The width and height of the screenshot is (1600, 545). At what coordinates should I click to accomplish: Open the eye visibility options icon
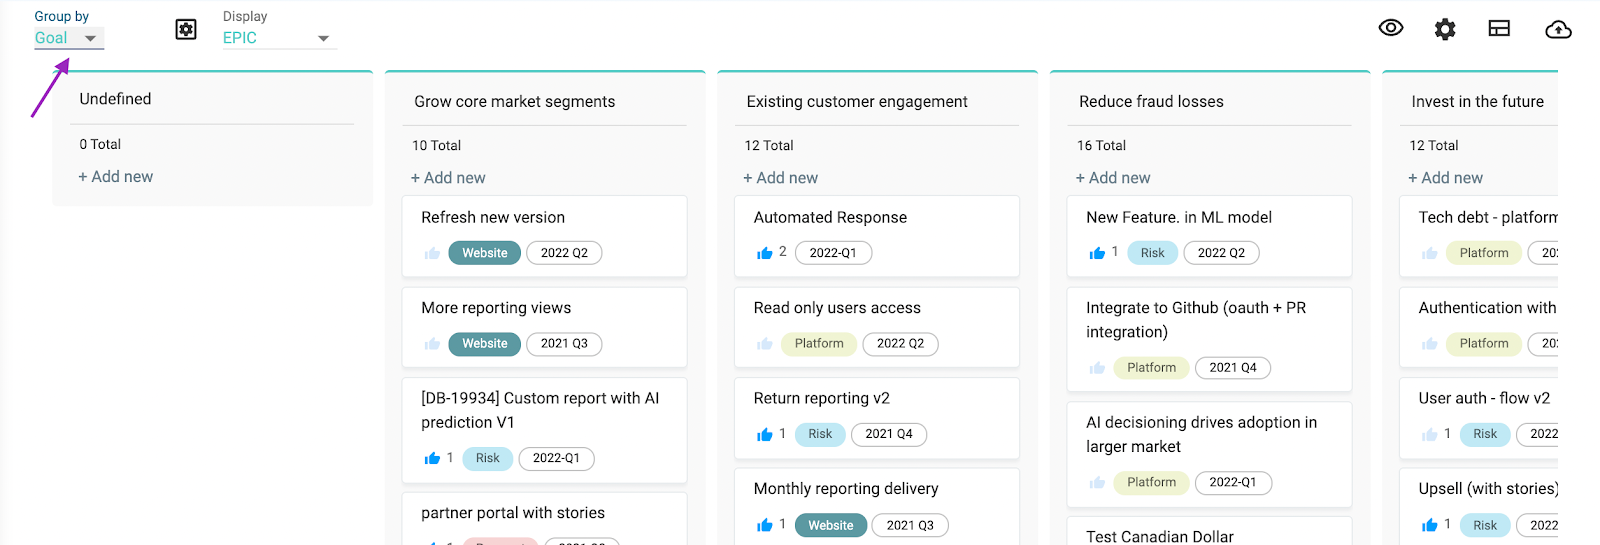click(1391, 28)
